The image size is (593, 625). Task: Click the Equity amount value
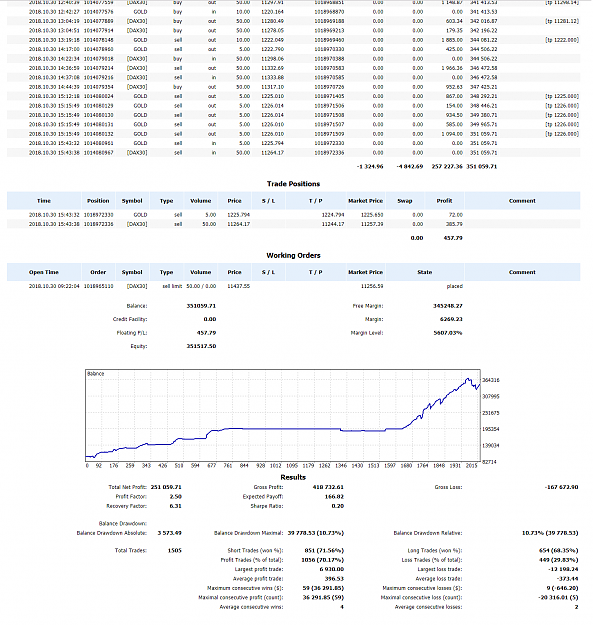point(201,346)
